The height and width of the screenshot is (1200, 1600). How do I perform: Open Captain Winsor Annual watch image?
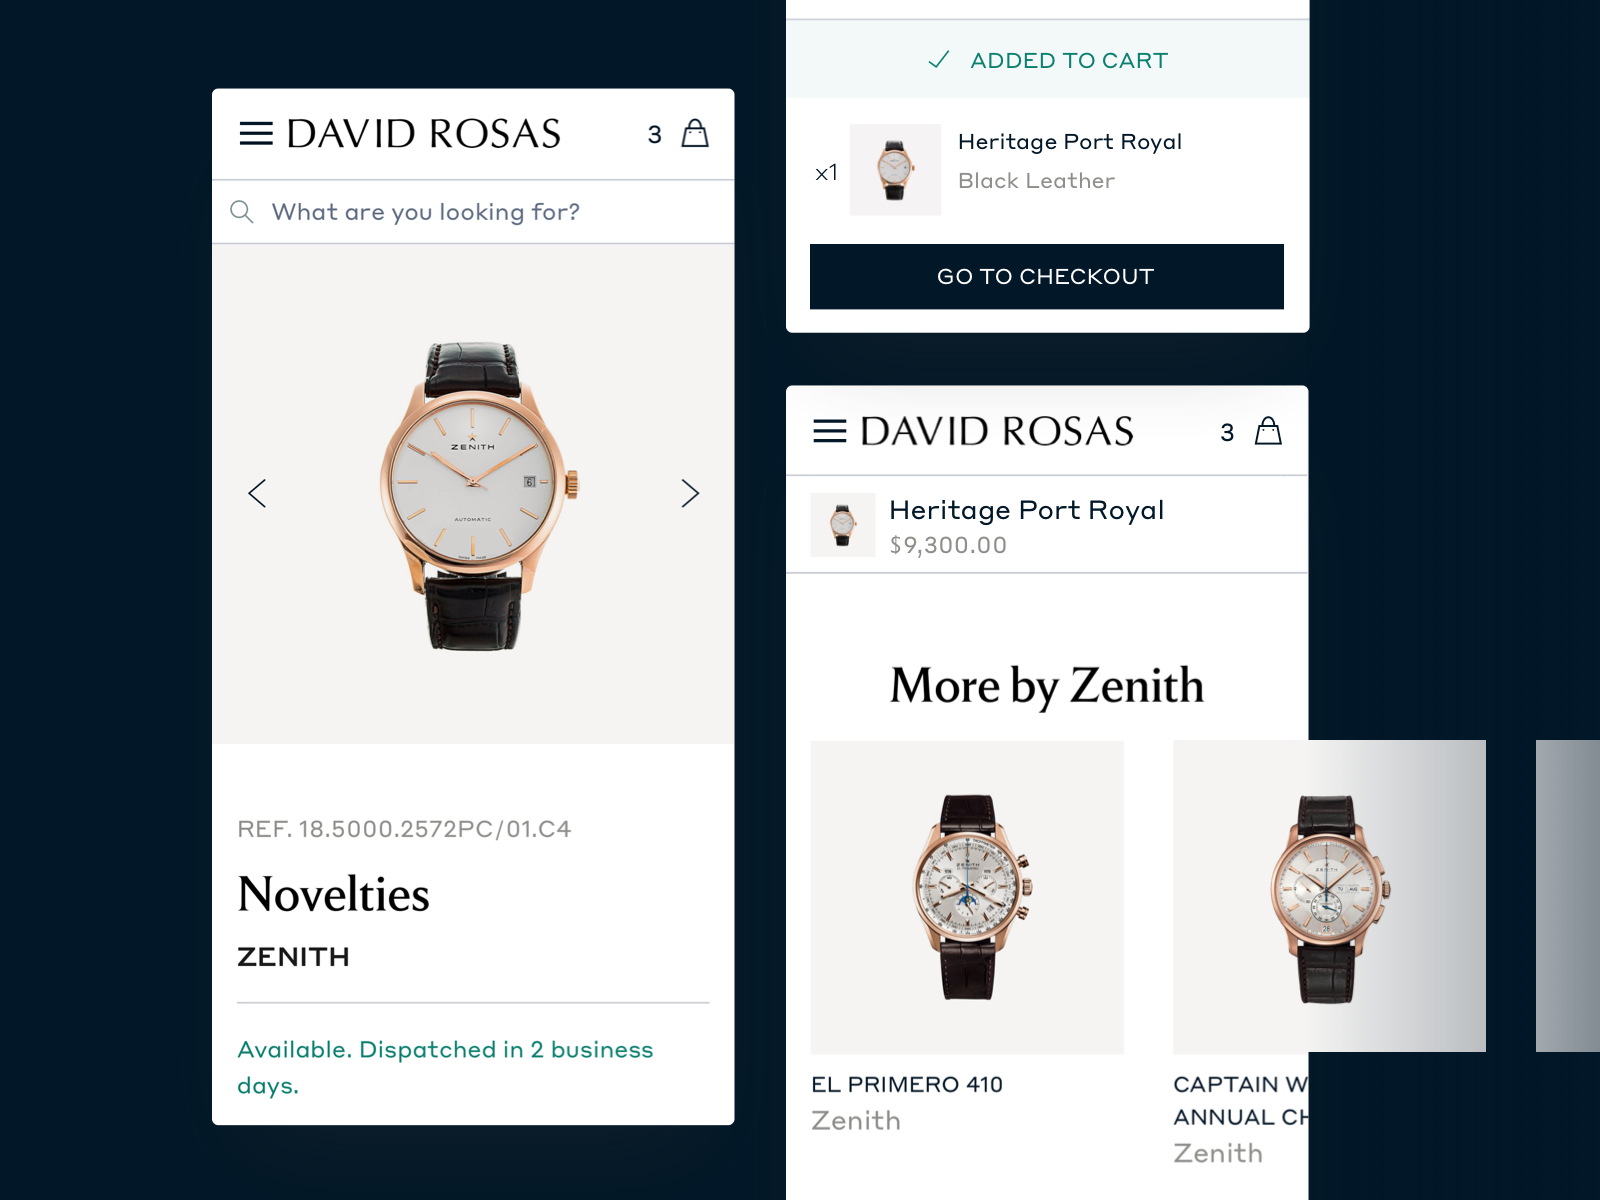(1329, 897)
